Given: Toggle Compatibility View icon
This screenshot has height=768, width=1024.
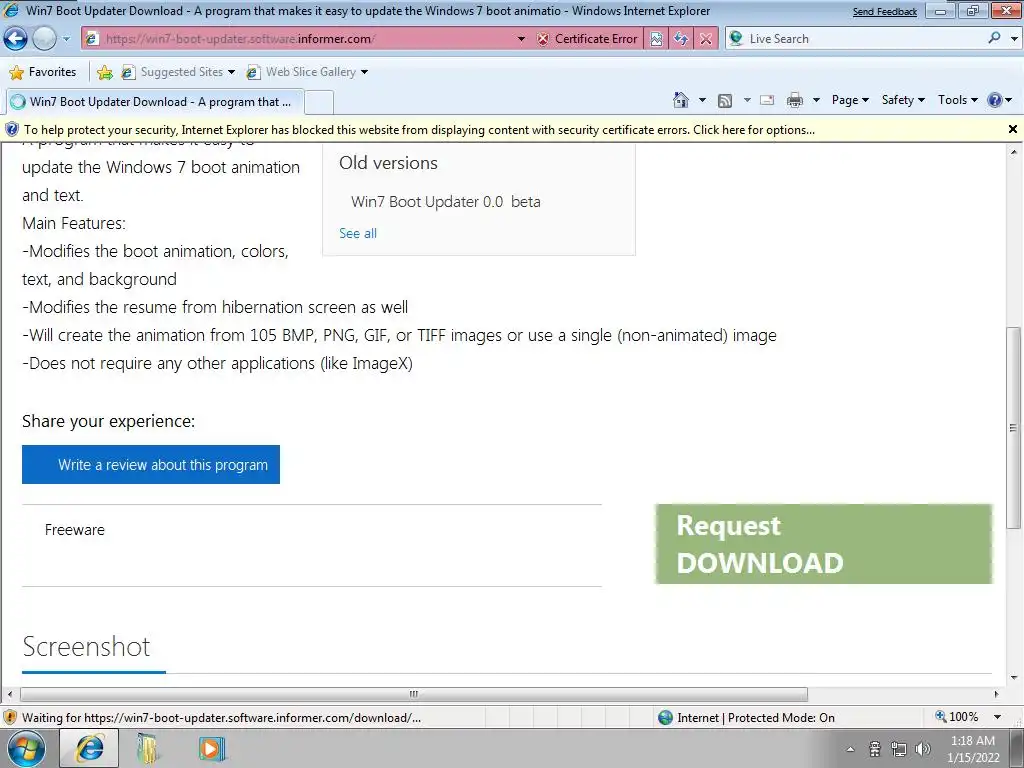Looking at the screenshot, I should (656, 39).
